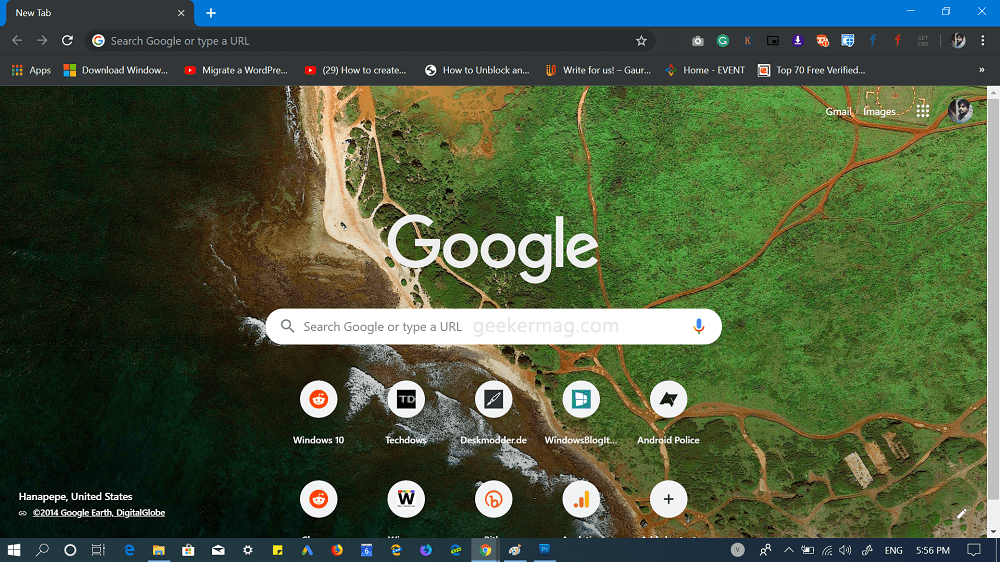Launch Firefox from the taskbar
The width and height of the screenshot is (1000, 562).
click(337, 550)
